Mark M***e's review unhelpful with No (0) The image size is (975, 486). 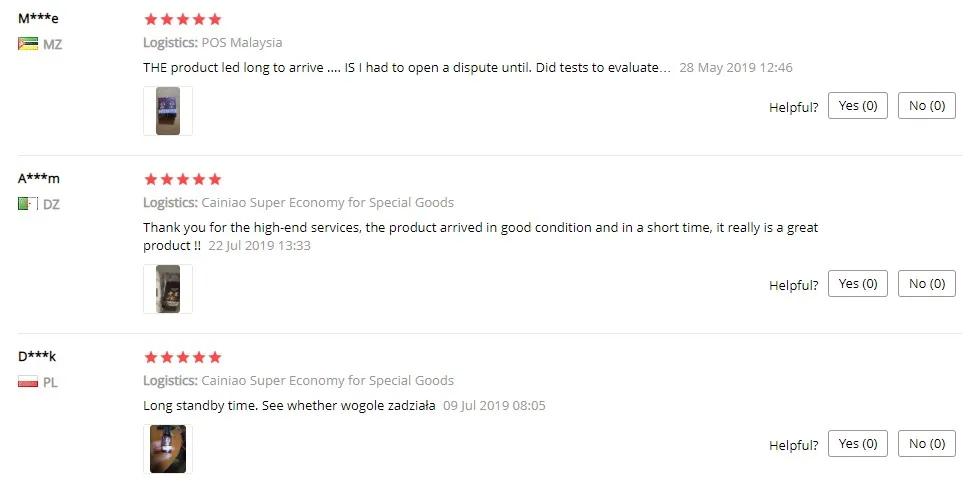(926, 106)
